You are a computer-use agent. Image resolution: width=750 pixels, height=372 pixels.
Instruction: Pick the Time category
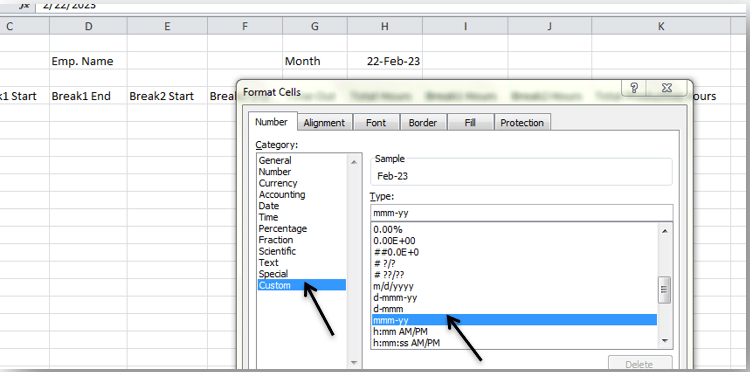tap(301, 217)
